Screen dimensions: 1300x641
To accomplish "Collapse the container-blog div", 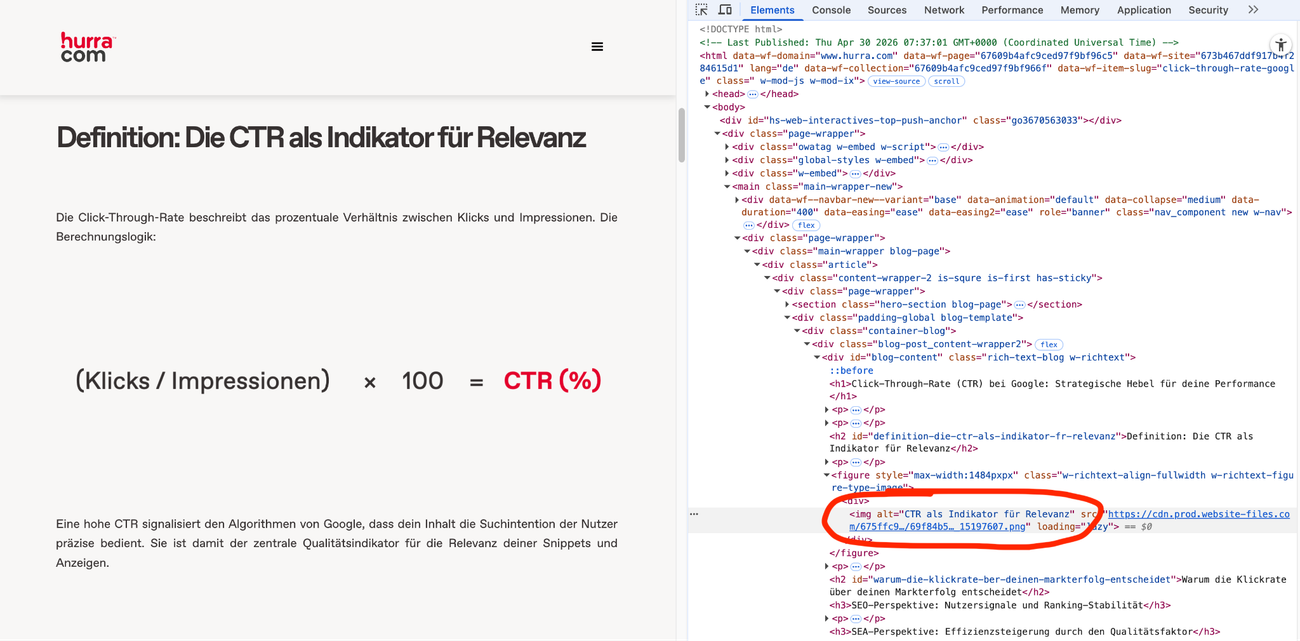I will pyautogui.click(x=797, y=331).
